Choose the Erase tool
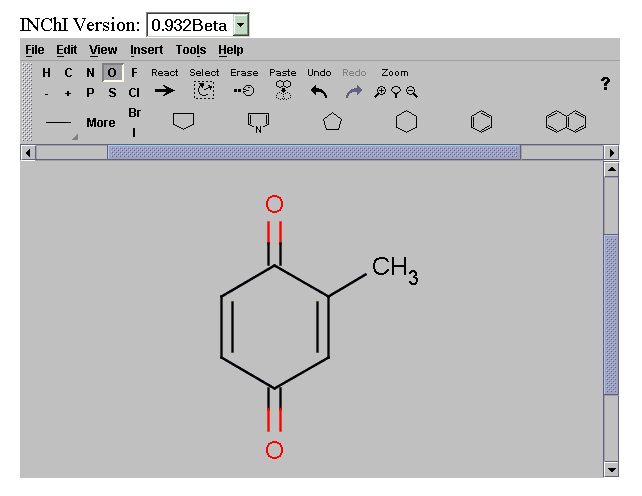642x496 pixels. 244,90
